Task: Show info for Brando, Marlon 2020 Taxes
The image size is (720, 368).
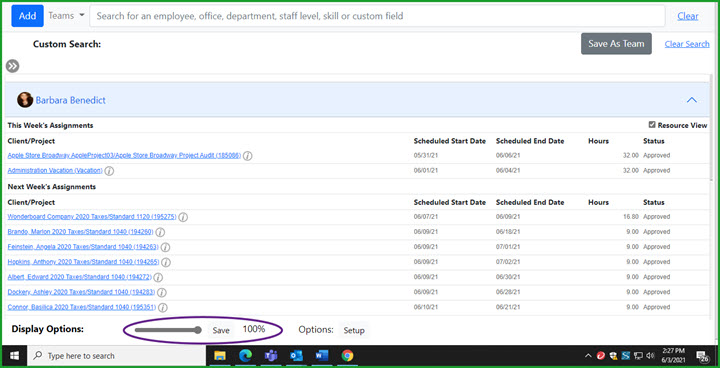Action: pyautogui.click(x=160, y=232)
